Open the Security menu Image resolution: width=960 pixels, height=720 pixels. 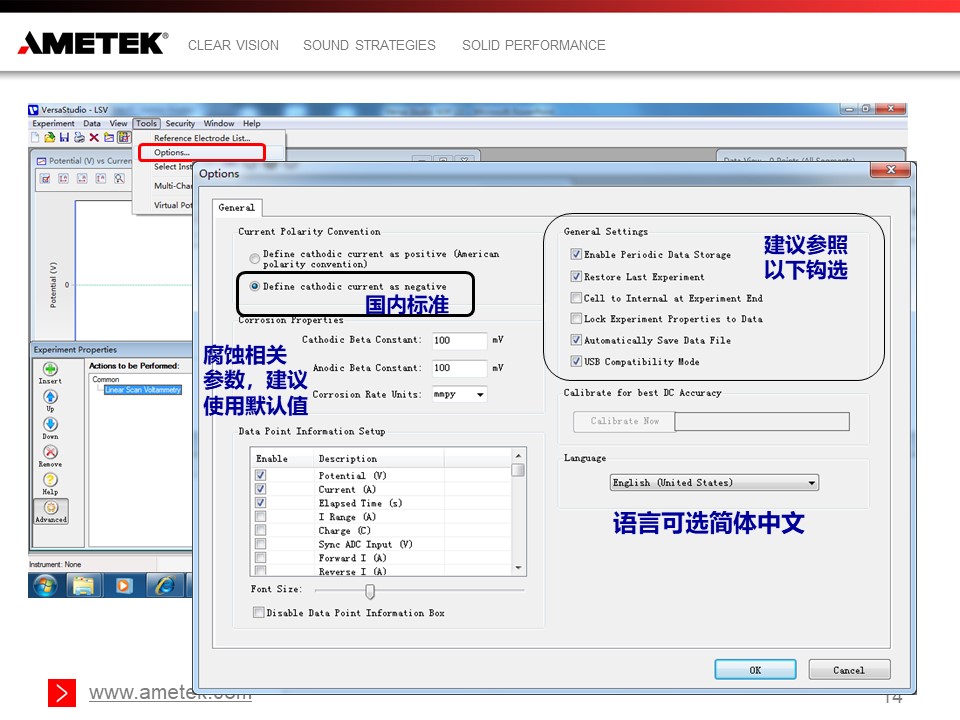coord(180,124)
